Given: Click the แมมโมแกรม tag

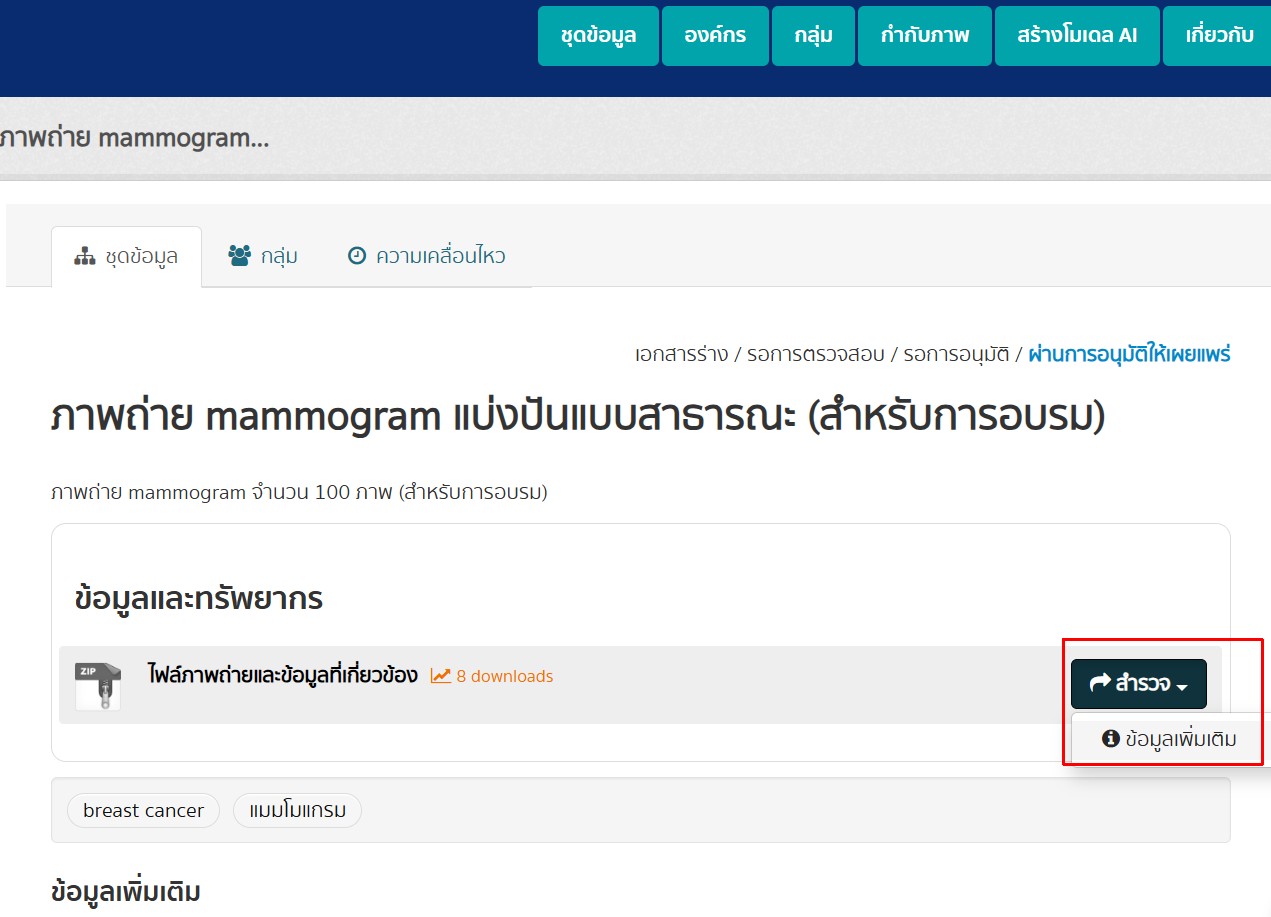Looking at the screenshot, I should click(297, 810).
